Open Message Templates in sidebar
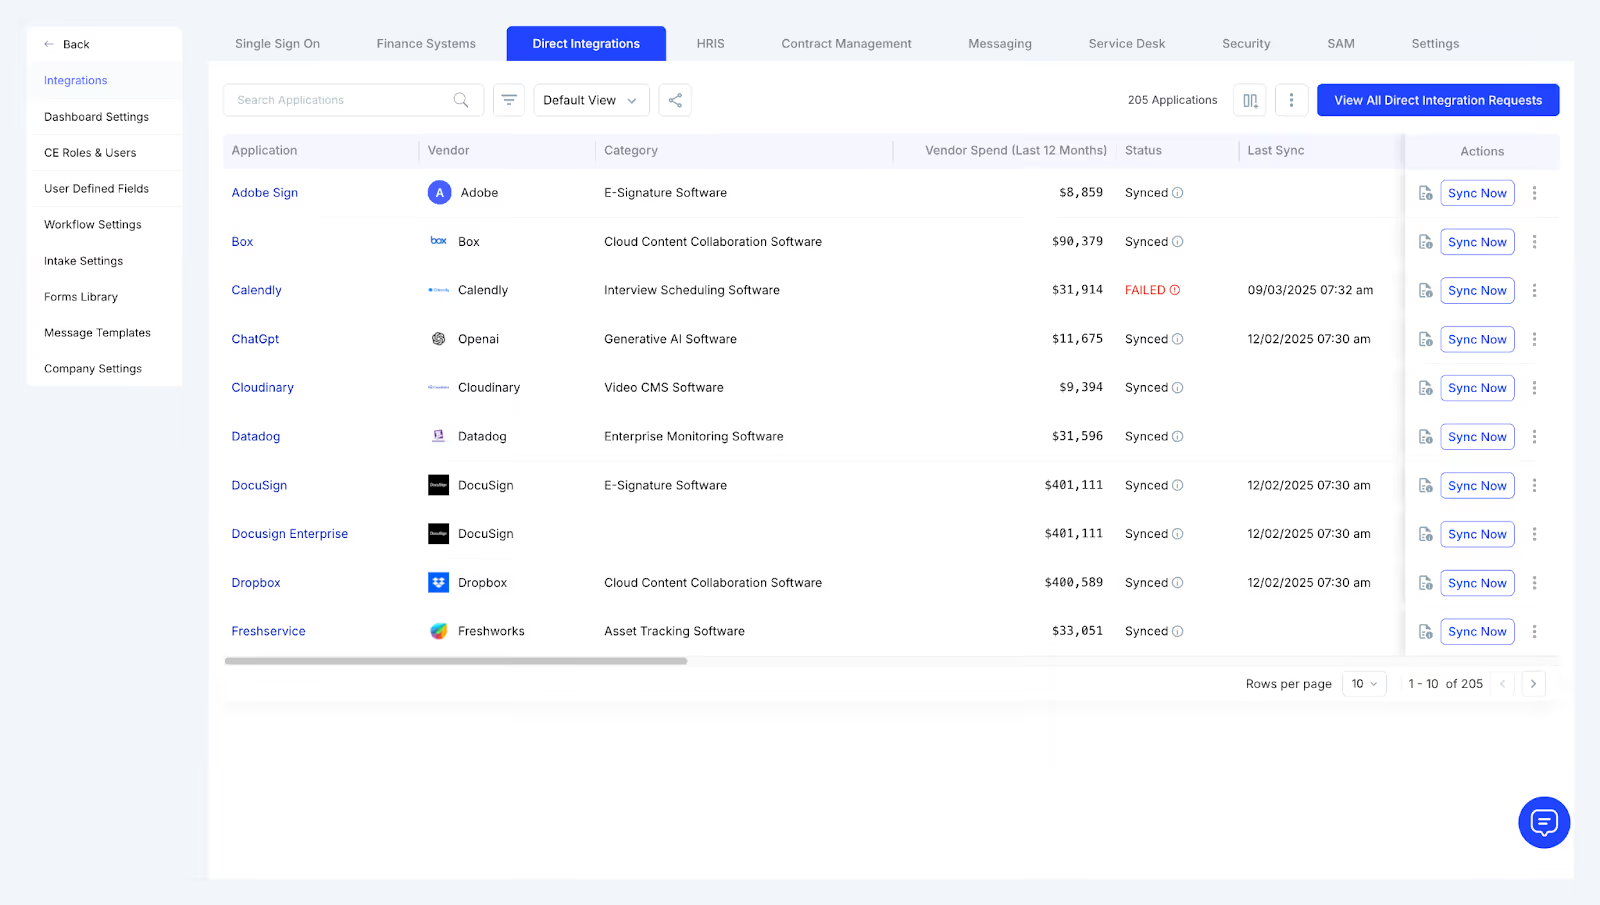 pos(97,333)
